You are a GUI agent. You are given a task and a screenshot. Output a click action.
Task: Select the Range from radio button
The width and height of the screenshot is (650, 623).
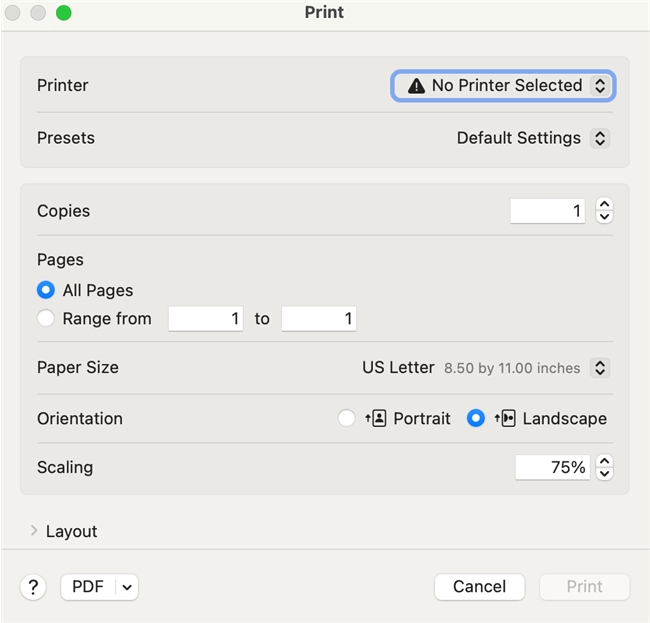click(45, 319)
